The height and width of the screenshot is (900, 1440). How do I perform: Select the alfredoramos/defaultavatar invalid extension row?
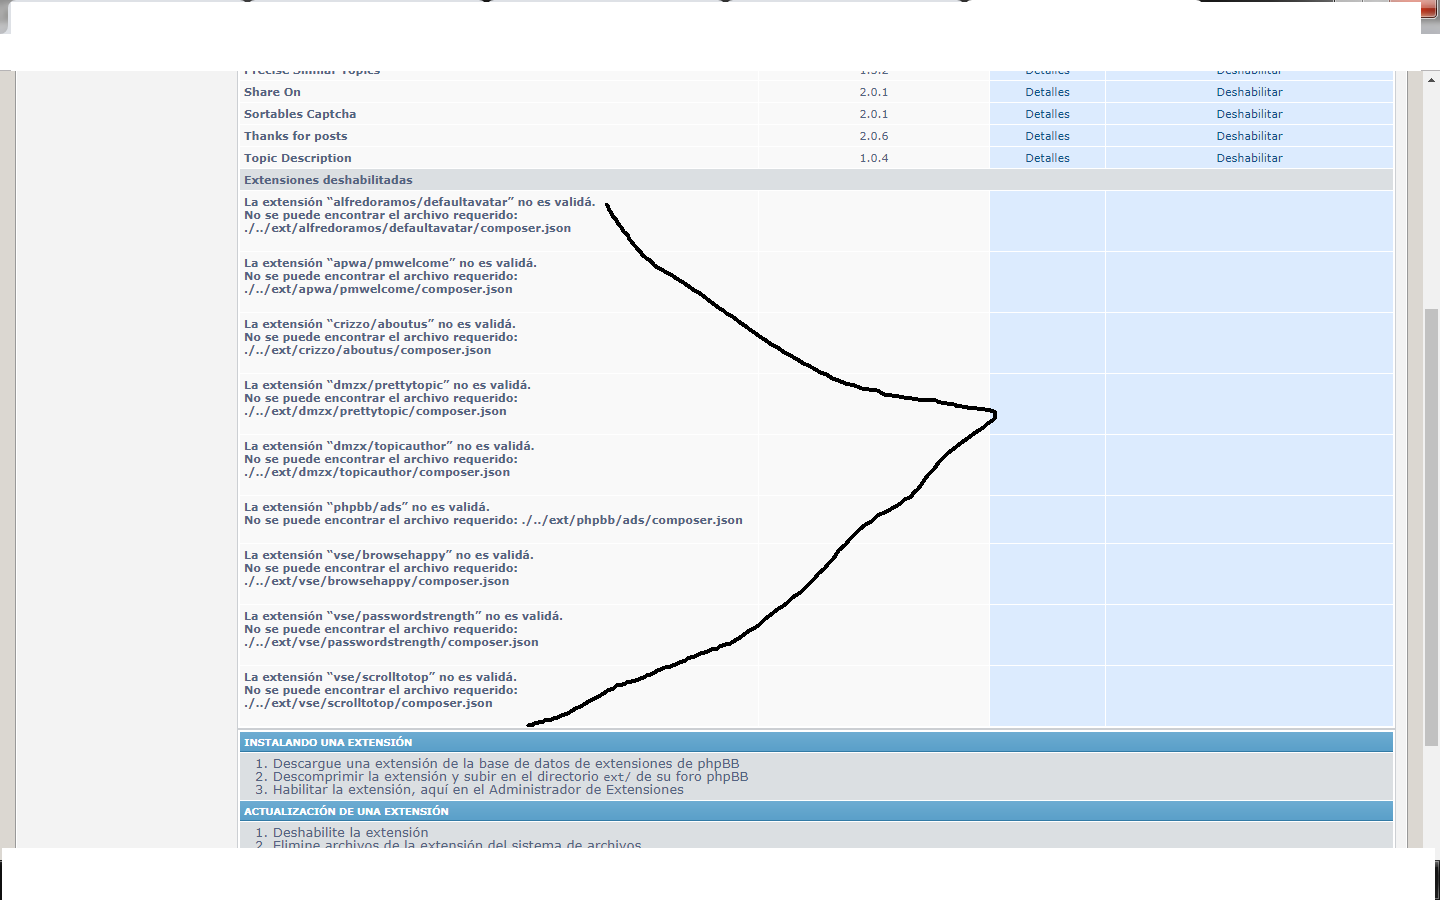click(x=419, y=215)
